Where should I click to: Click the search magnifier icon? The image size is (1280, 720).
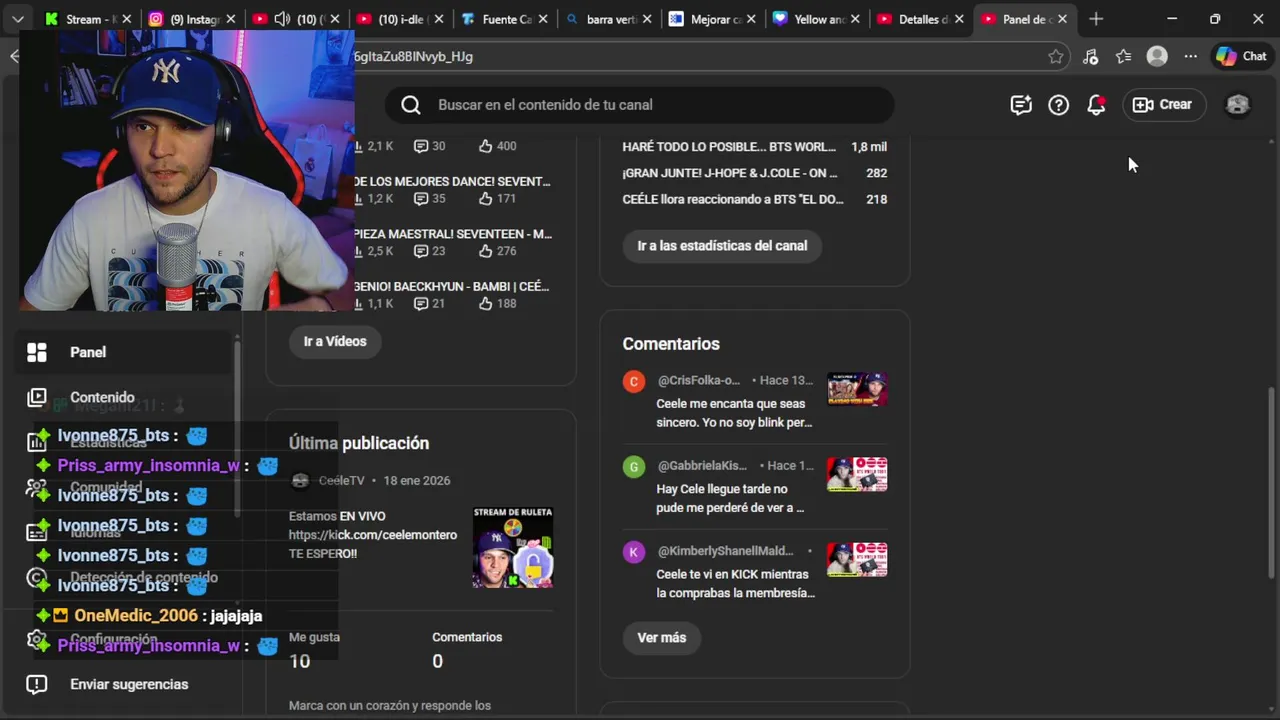(x=411, y=105)
